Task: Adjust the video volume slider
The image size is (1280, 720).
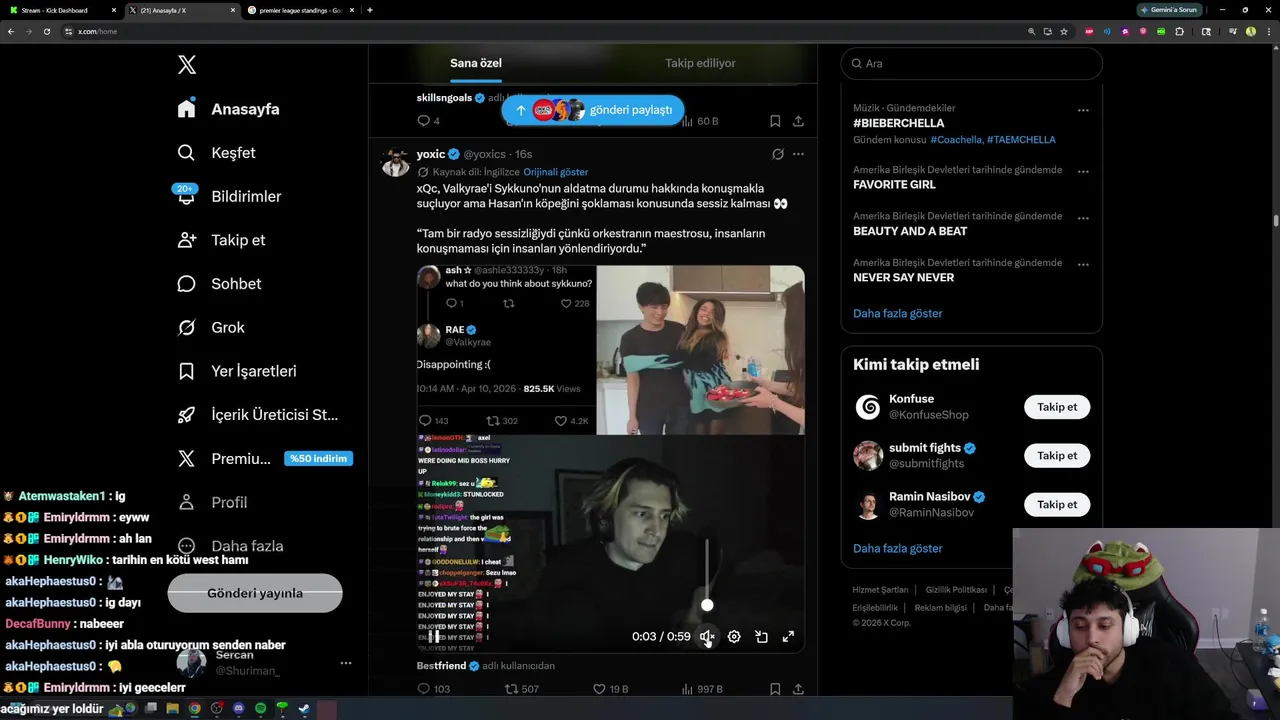Action: 707,605
